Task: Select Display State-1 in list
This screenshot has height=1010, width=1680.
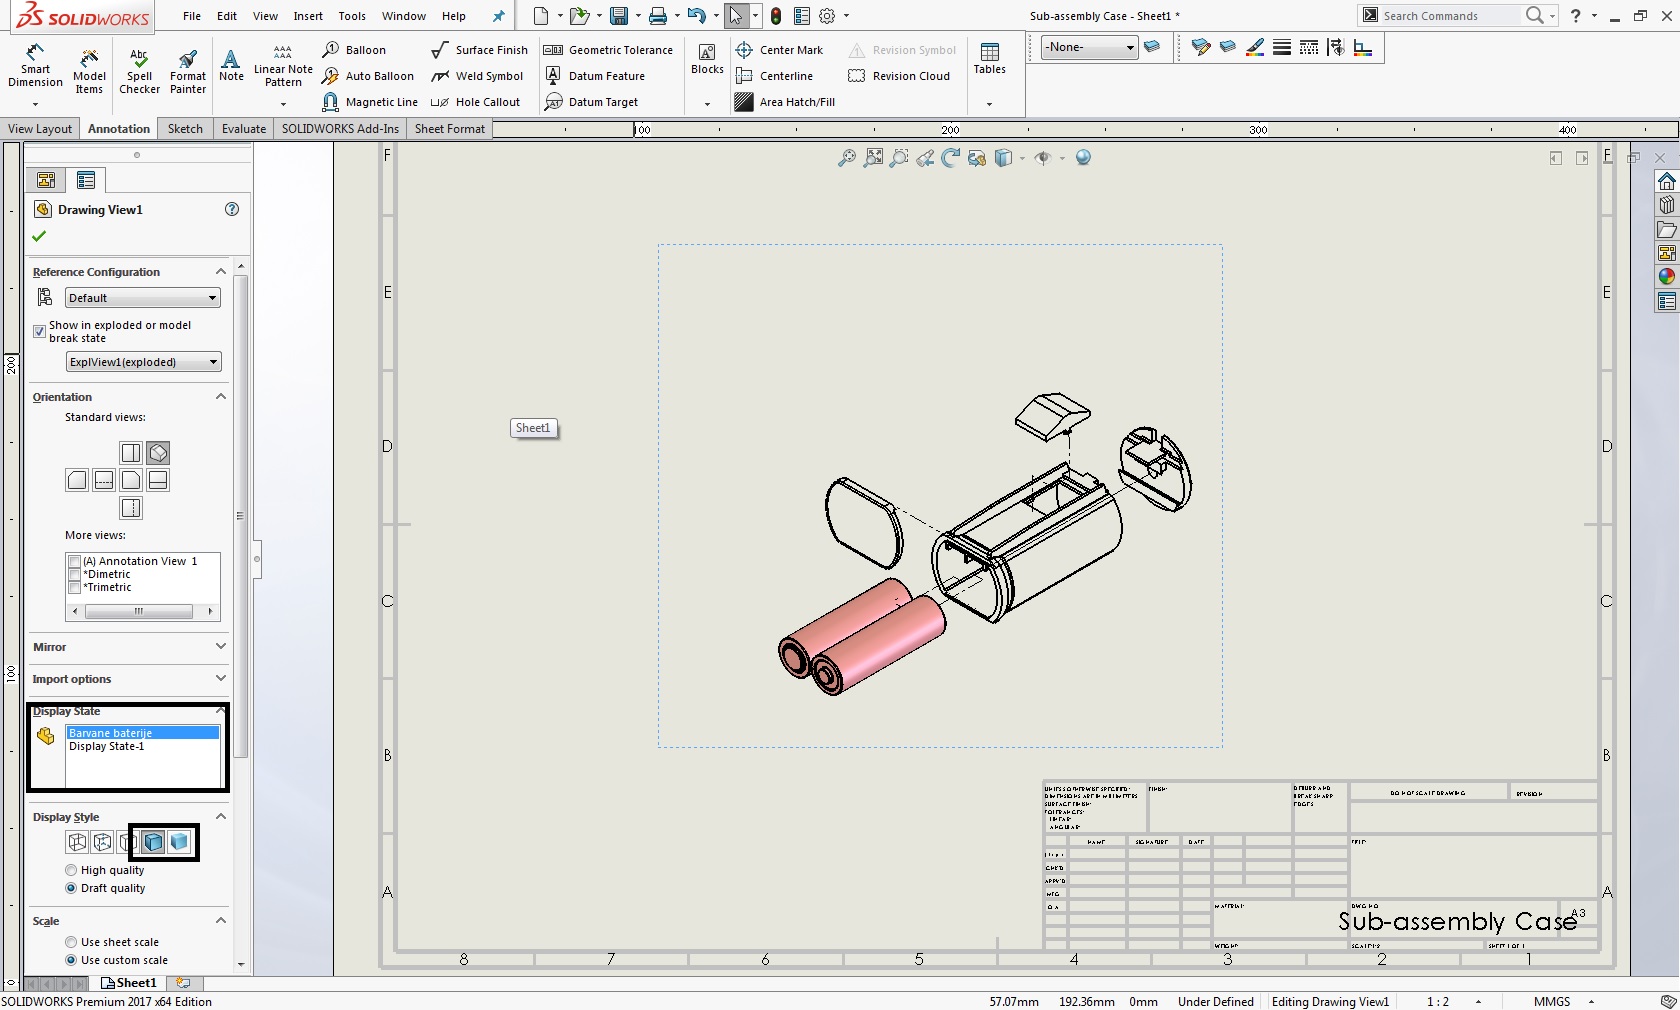Action: click(x=107, y=747)
